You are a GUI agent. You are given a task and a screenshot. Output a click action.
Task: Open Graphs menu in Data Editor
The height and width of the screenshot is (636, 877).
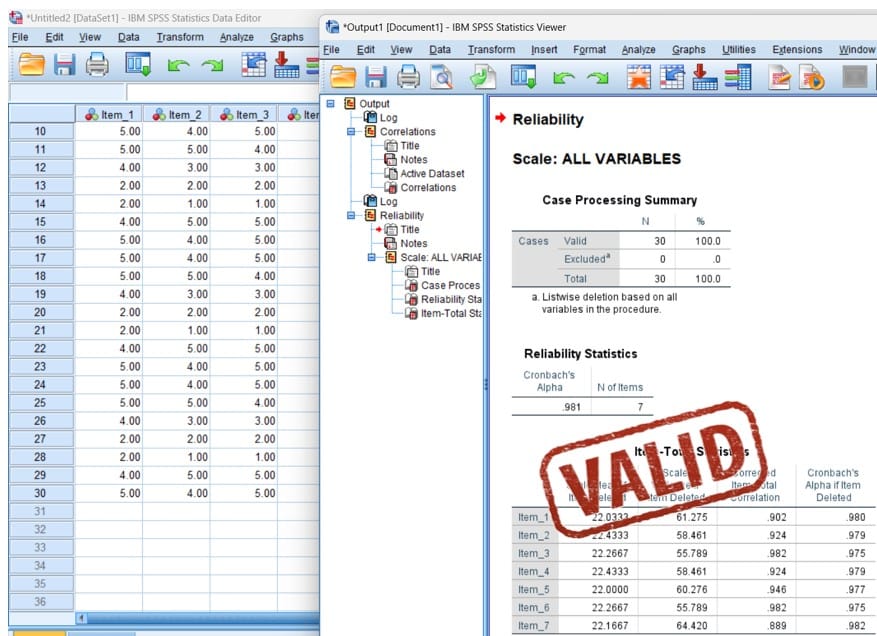tap(286, 37)
